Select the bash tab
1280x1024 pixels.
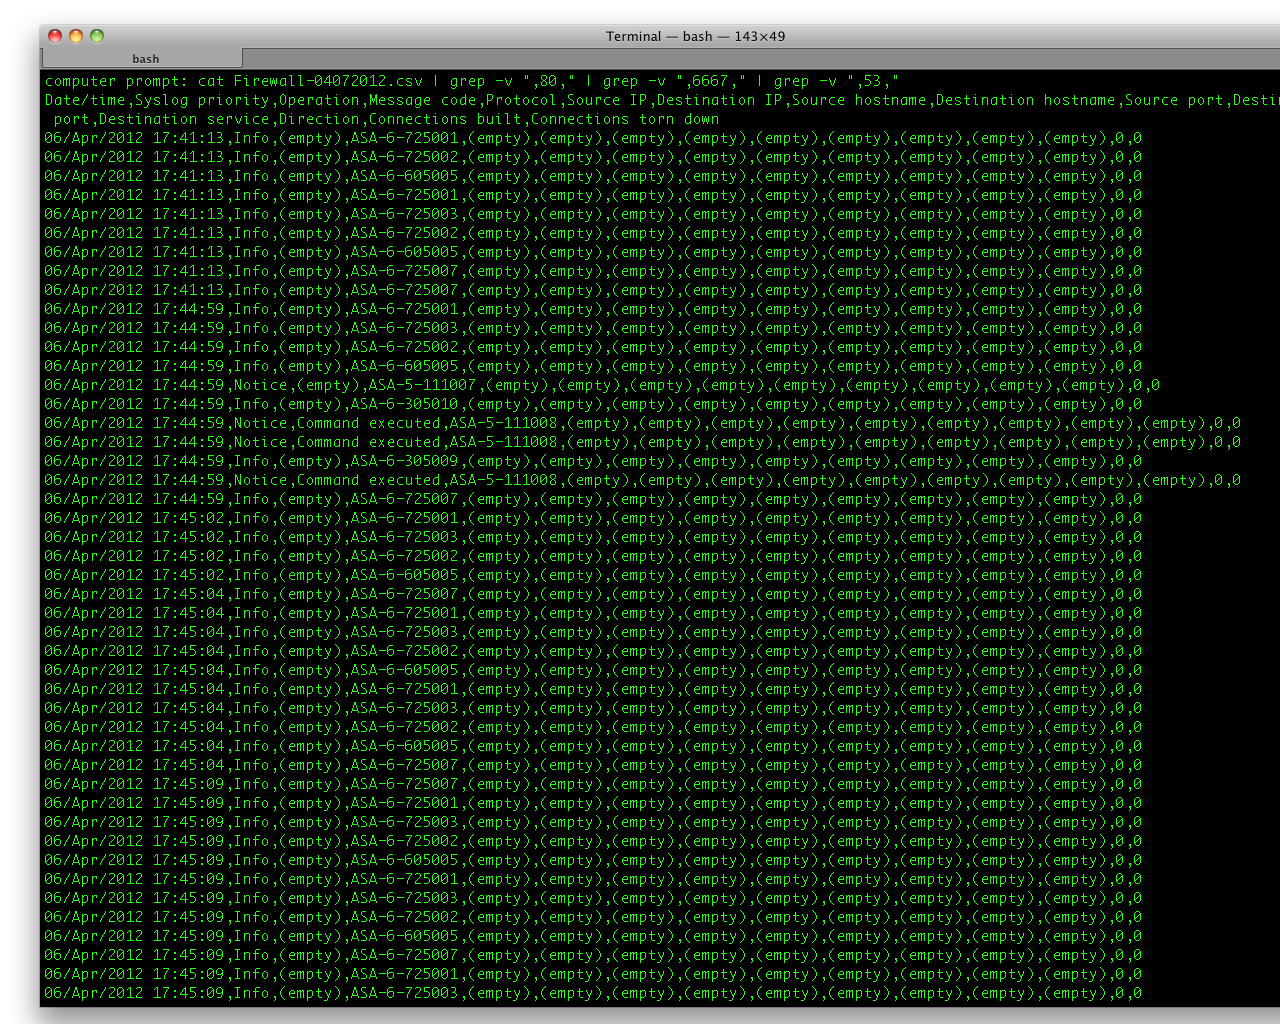pos(141,59)
